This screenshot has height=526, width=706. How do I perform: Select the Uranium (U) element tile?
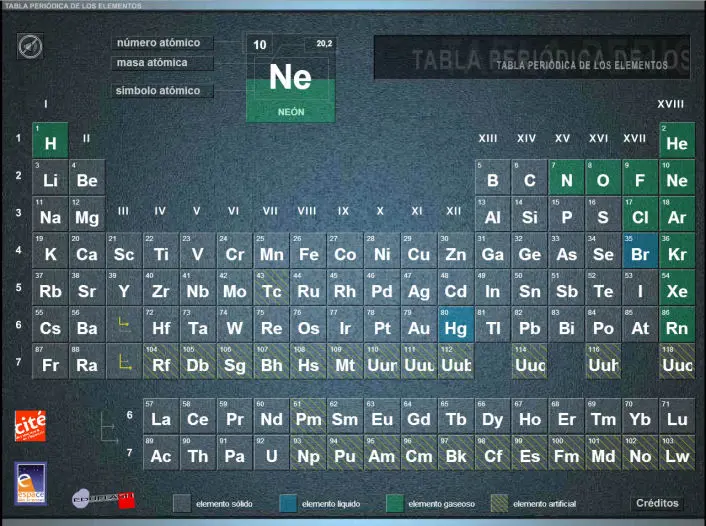click(271, 452)
